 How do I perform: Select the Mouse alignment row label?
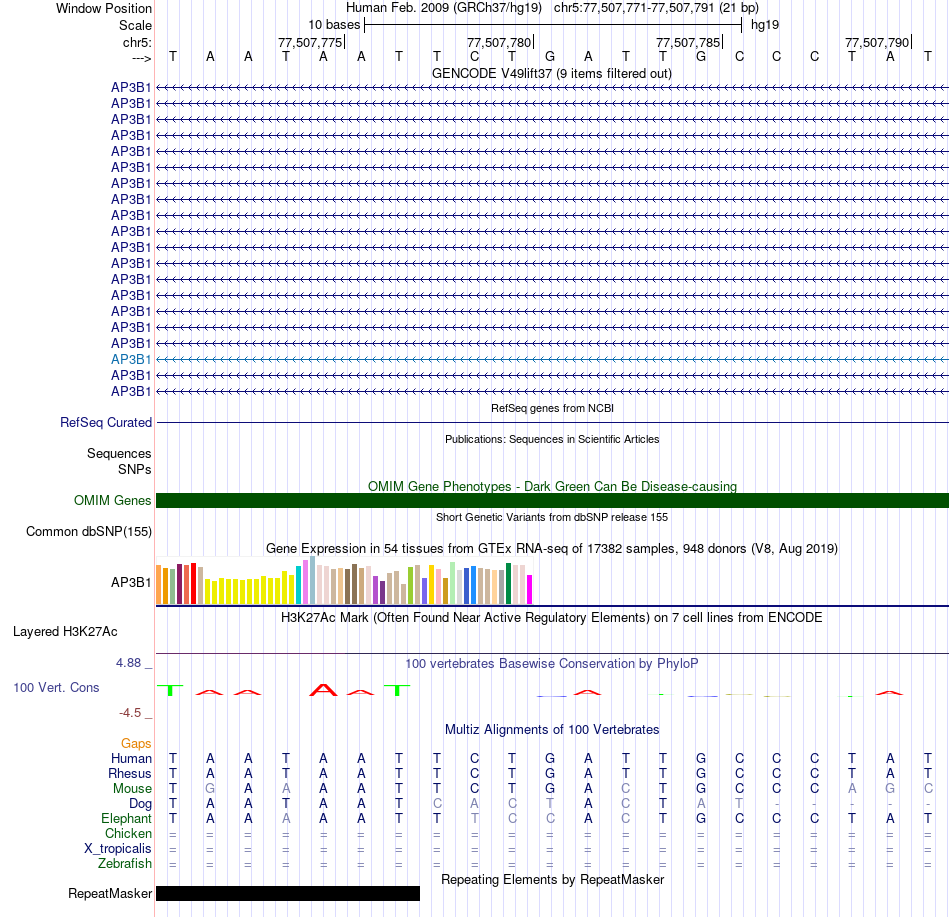[132, 789]
